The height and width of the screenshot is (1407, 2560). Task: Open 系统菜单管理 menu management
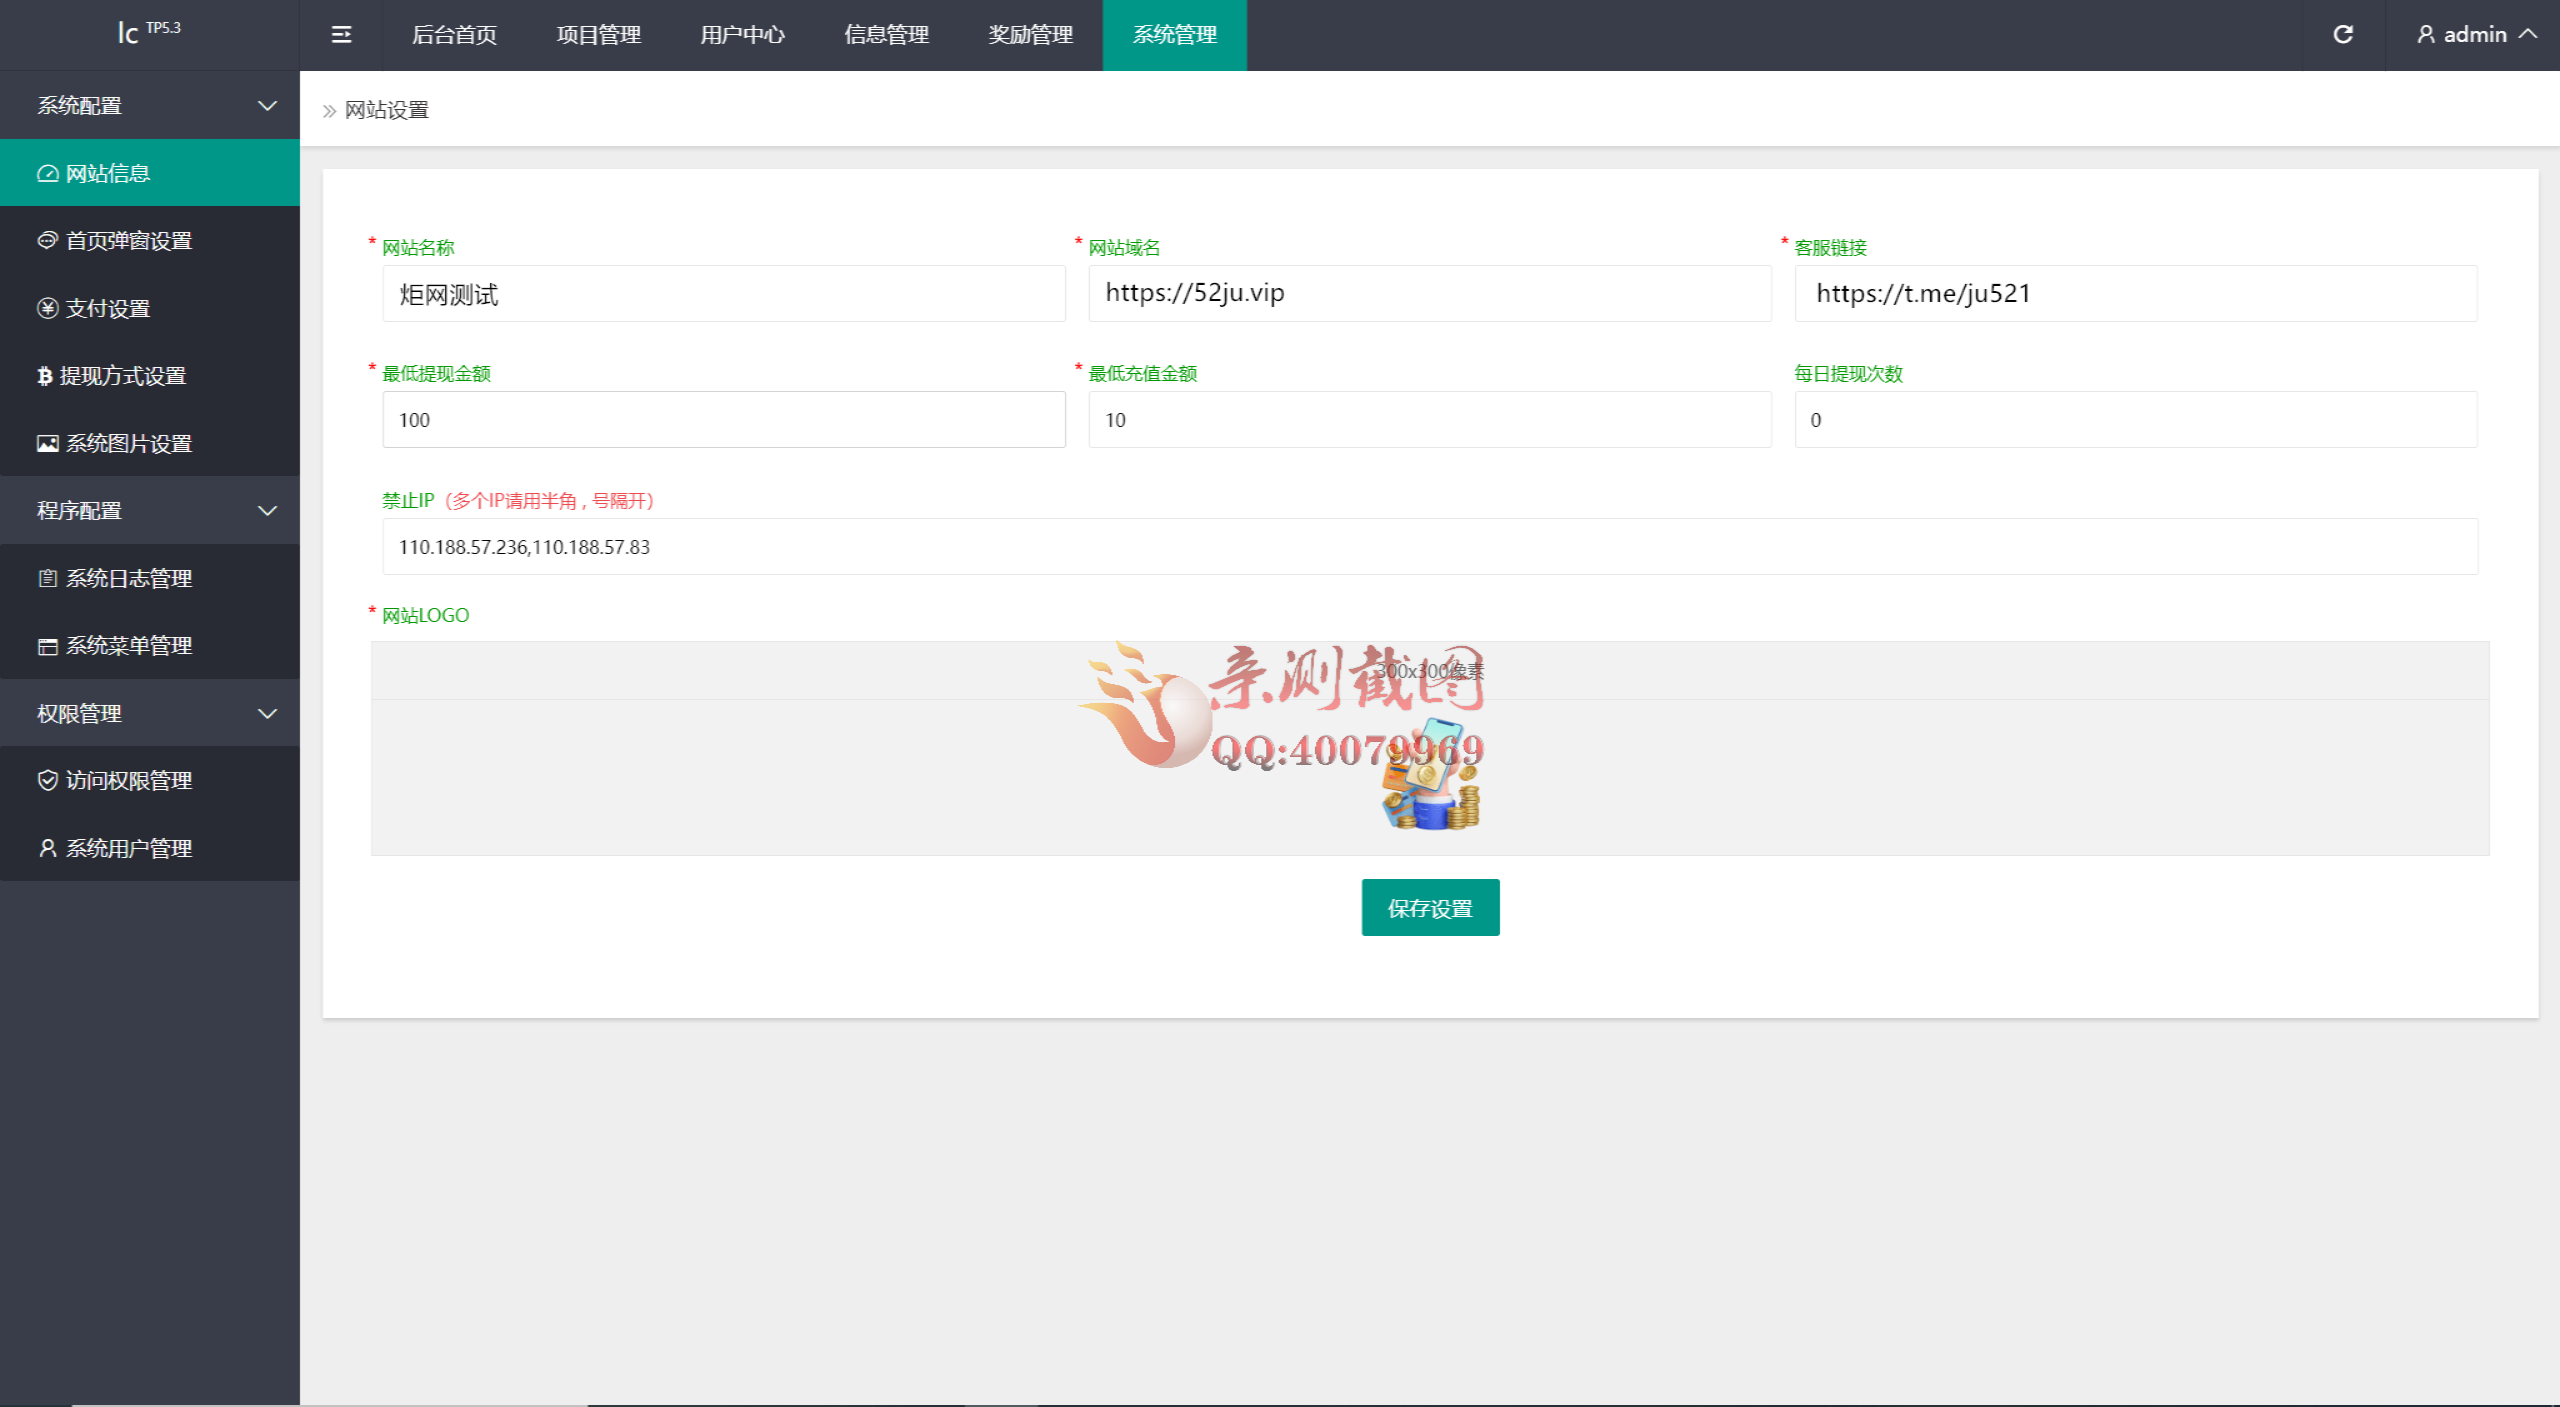click(128, 646)
